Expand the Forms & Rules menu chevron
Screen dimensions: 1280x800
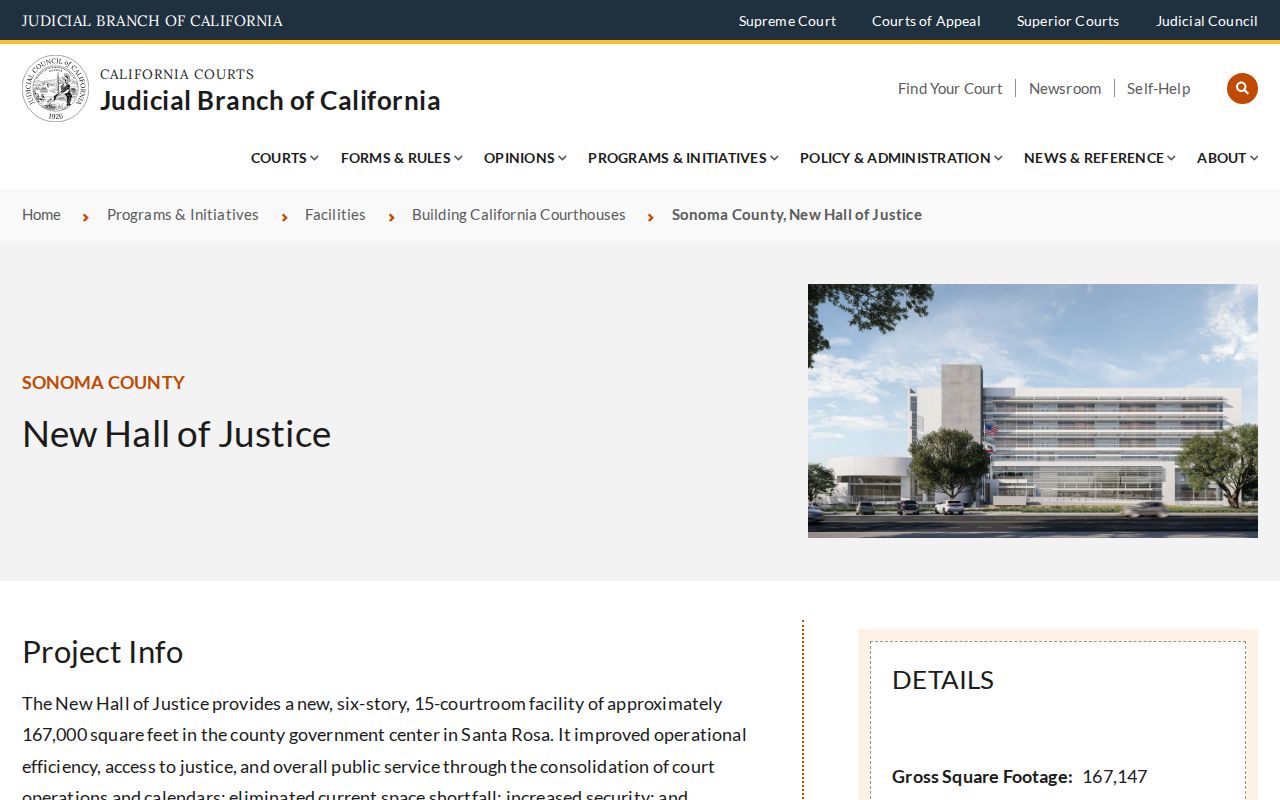(458, 158)
